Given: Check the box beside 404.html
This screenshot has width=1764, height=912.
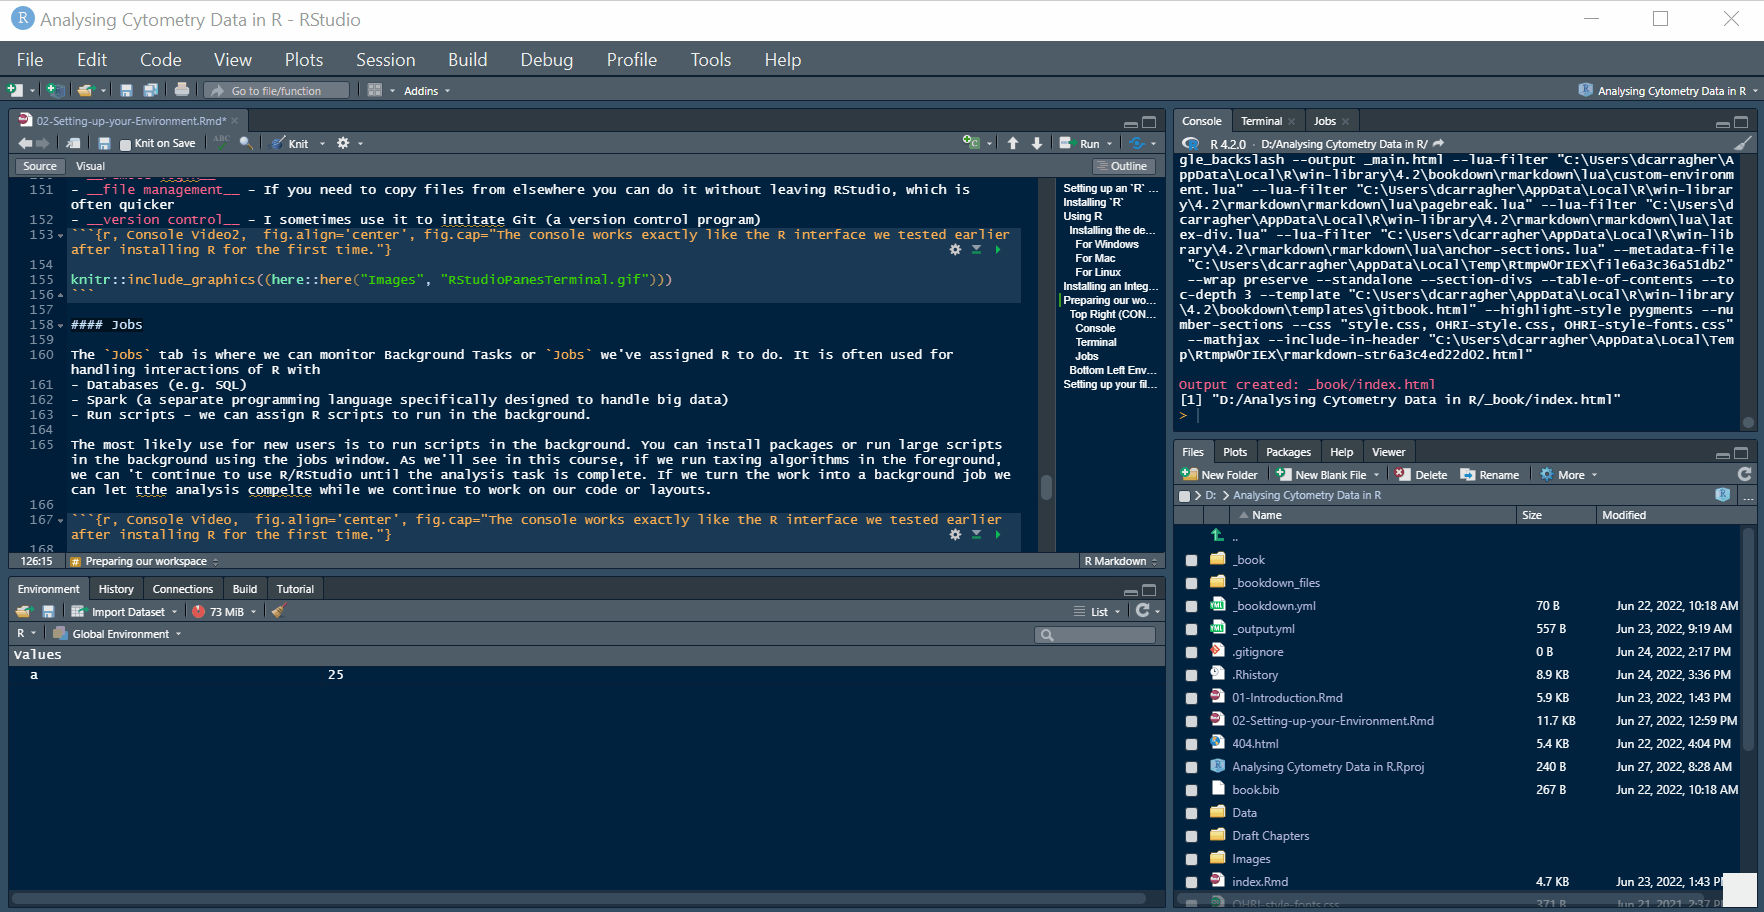Looking at the screenshot, I should click(x=1191, y=744).
